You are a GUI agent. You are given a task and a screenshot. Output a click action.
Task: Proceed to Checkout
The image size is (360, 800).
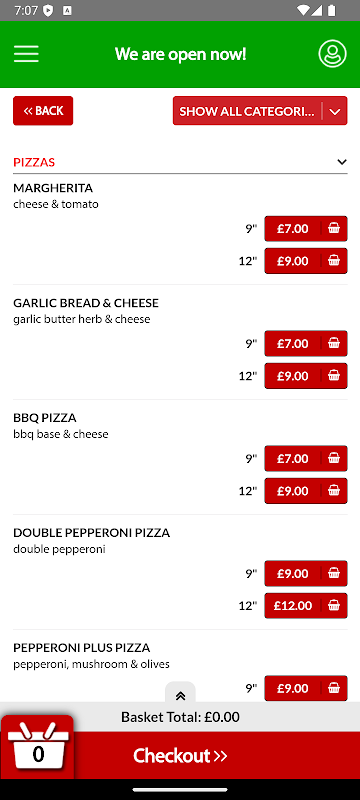click(x=180, y=756)
